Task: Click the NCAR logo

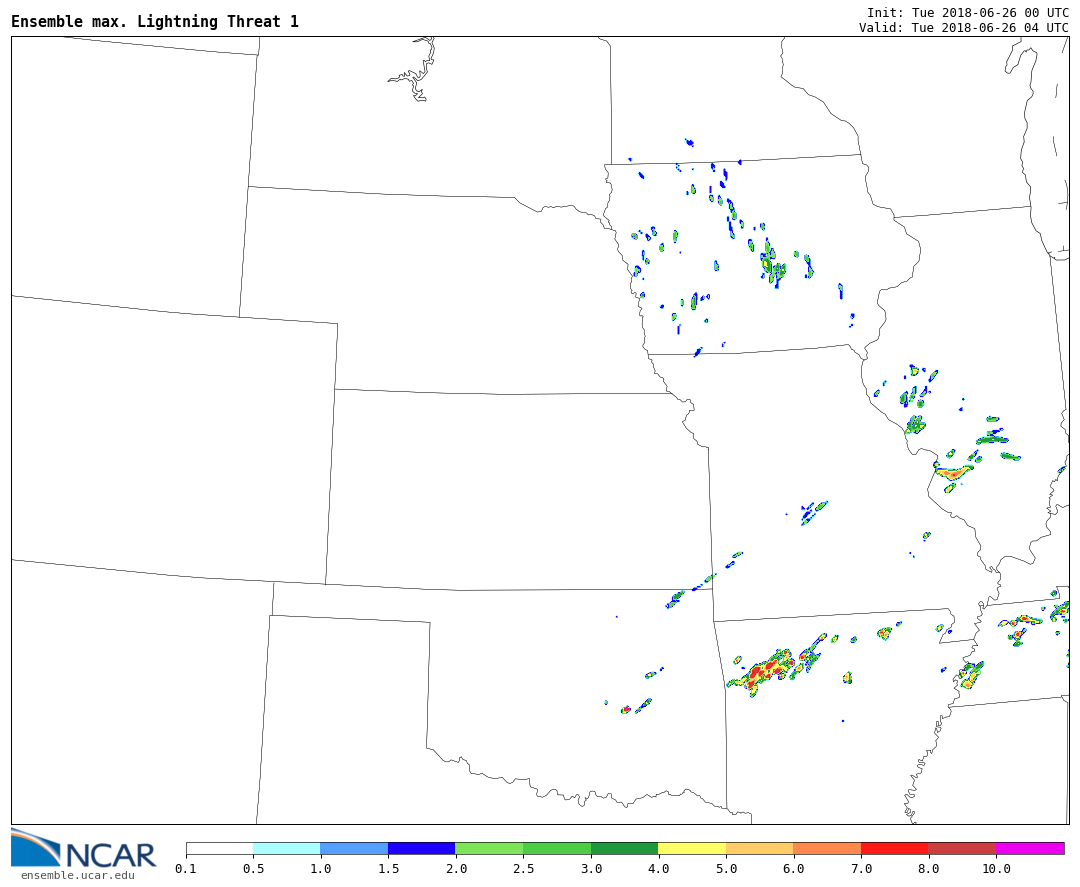Action: point(84,849)
